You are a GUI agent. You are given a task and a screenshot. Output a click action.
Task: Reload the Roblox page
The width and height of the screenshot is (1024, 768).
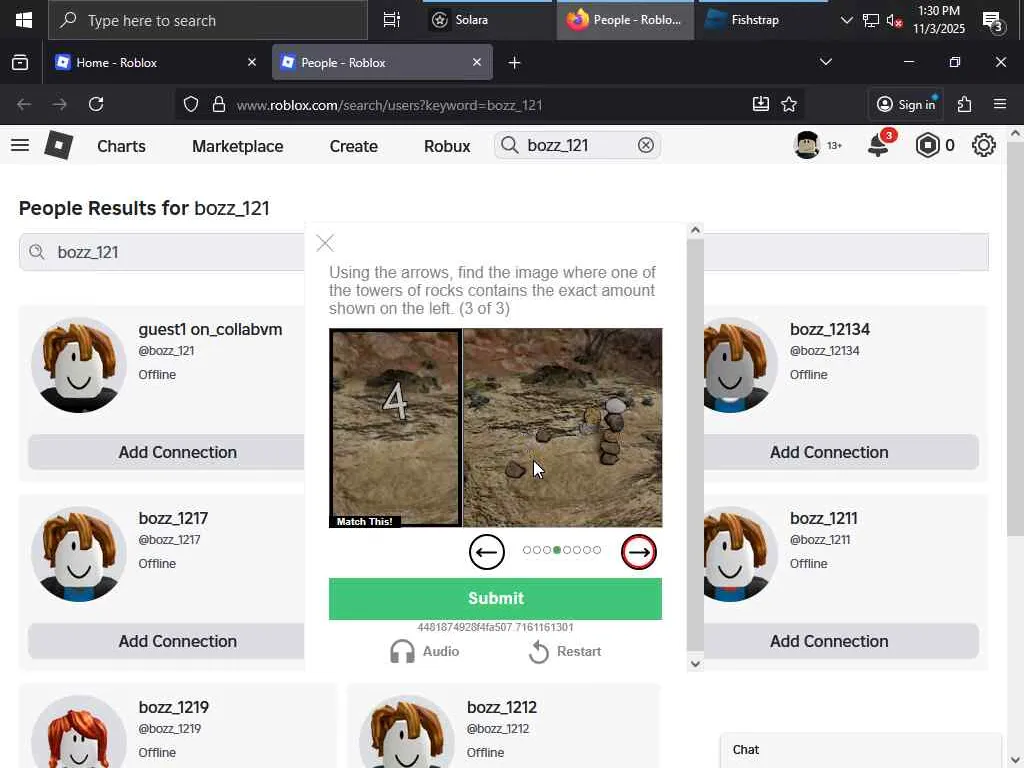click(x=96, y=104)
